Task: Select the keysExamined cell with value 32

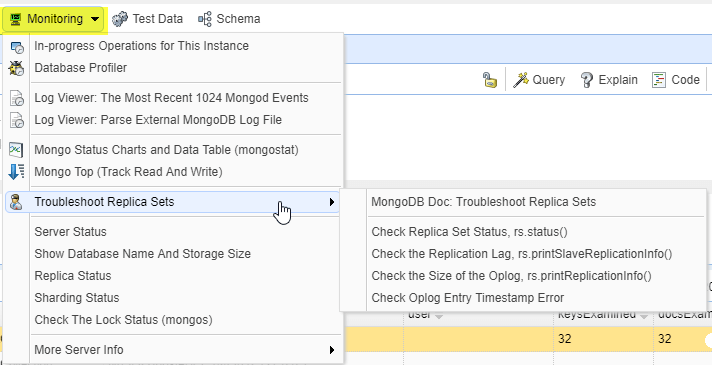Action: [x=603, y=339]
